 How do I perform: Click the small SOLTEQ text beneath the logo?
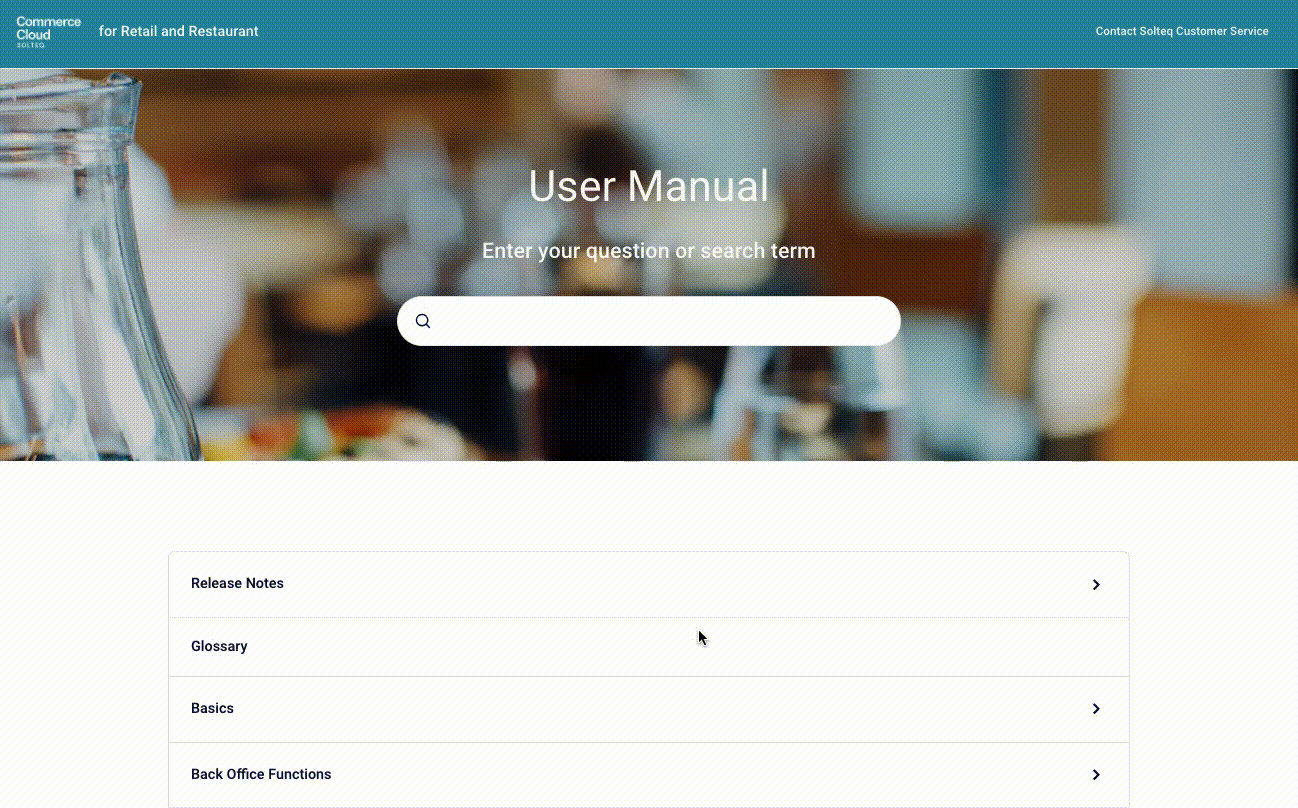[30, 45]
